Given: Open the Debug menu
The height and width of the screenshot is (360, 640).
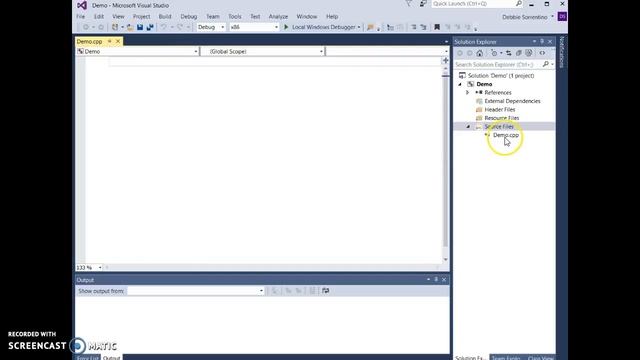Looking at the screenshot, I should click(189, 17).
